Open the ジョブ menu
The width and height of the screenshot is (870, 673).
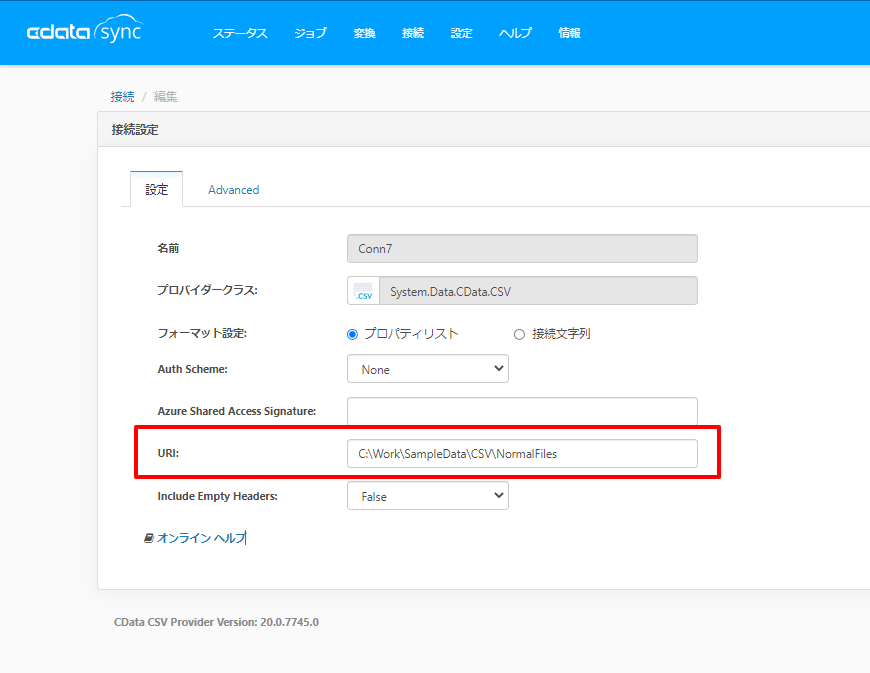[x=310, y=33]
